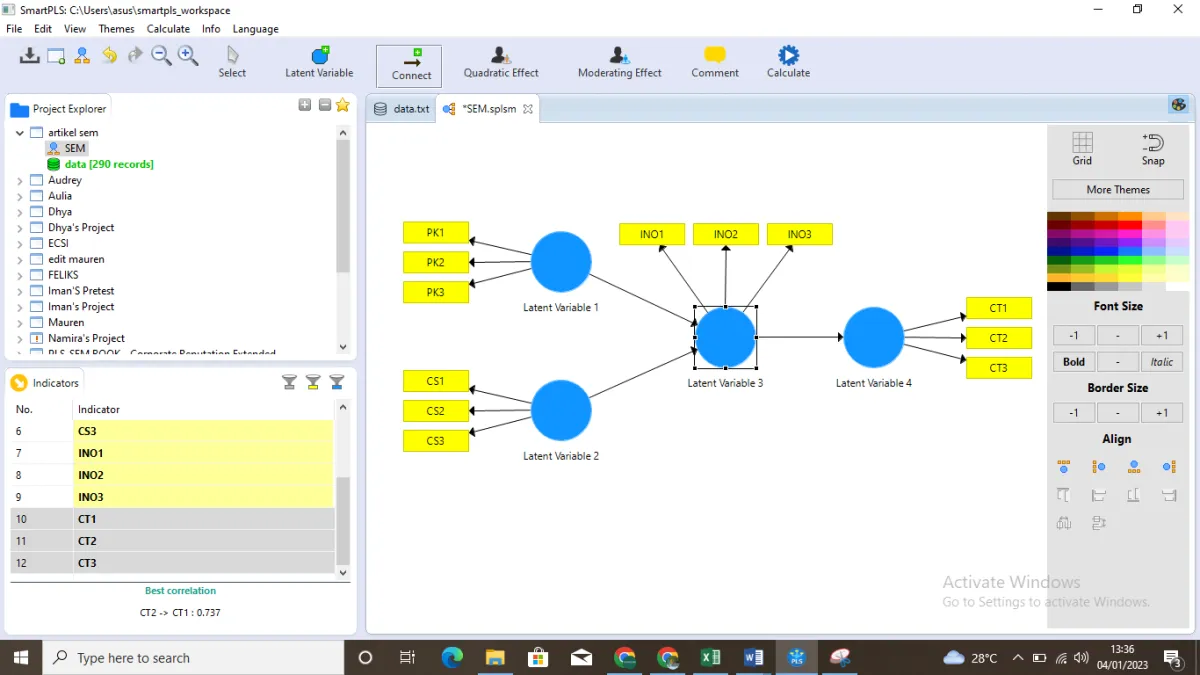Increase Border Size with the +1 button
Screen dimensions: 1200x675
tap(1162, 413)
